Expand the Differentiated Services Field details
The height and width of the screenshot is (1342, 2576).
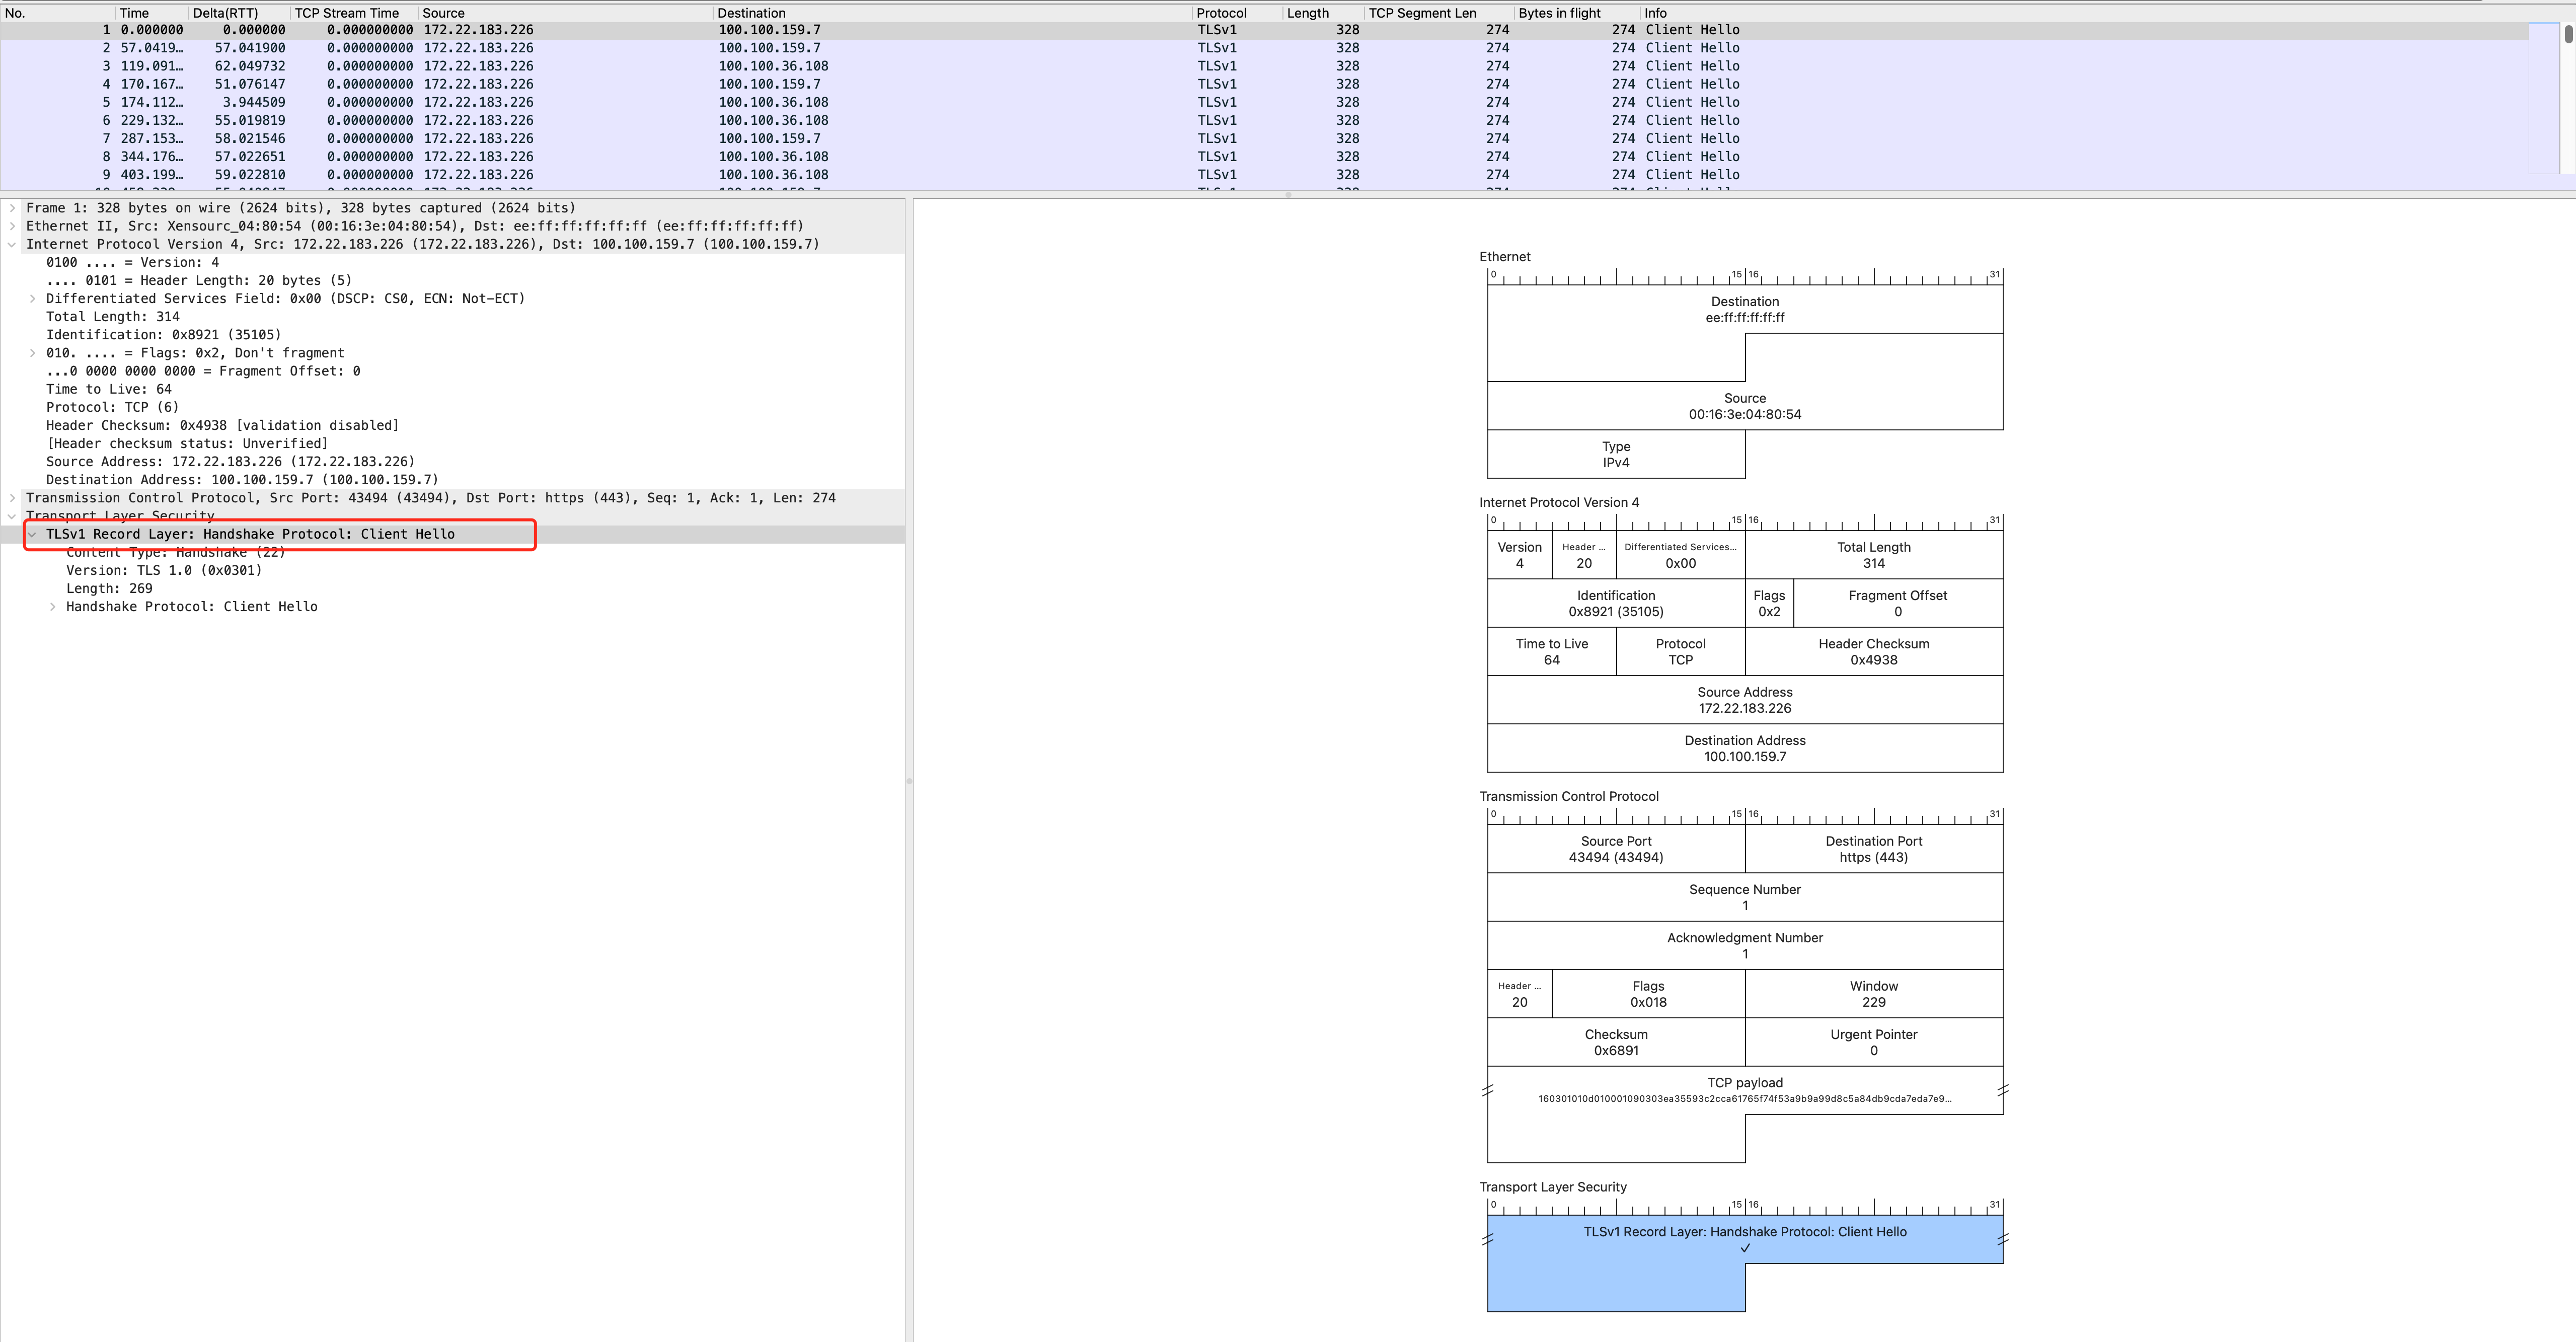click(x=33, y=298)
